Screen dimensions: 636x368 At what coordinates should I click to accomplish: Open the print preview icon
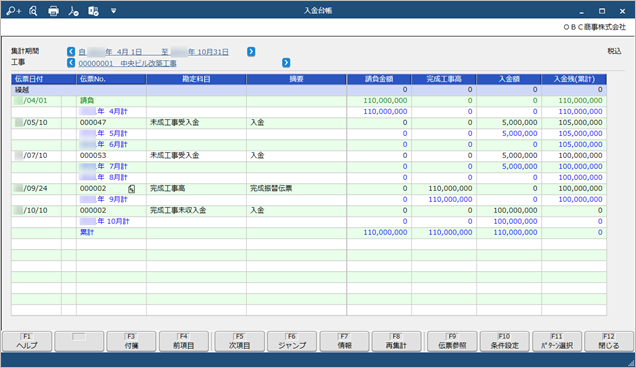[33, 11]
